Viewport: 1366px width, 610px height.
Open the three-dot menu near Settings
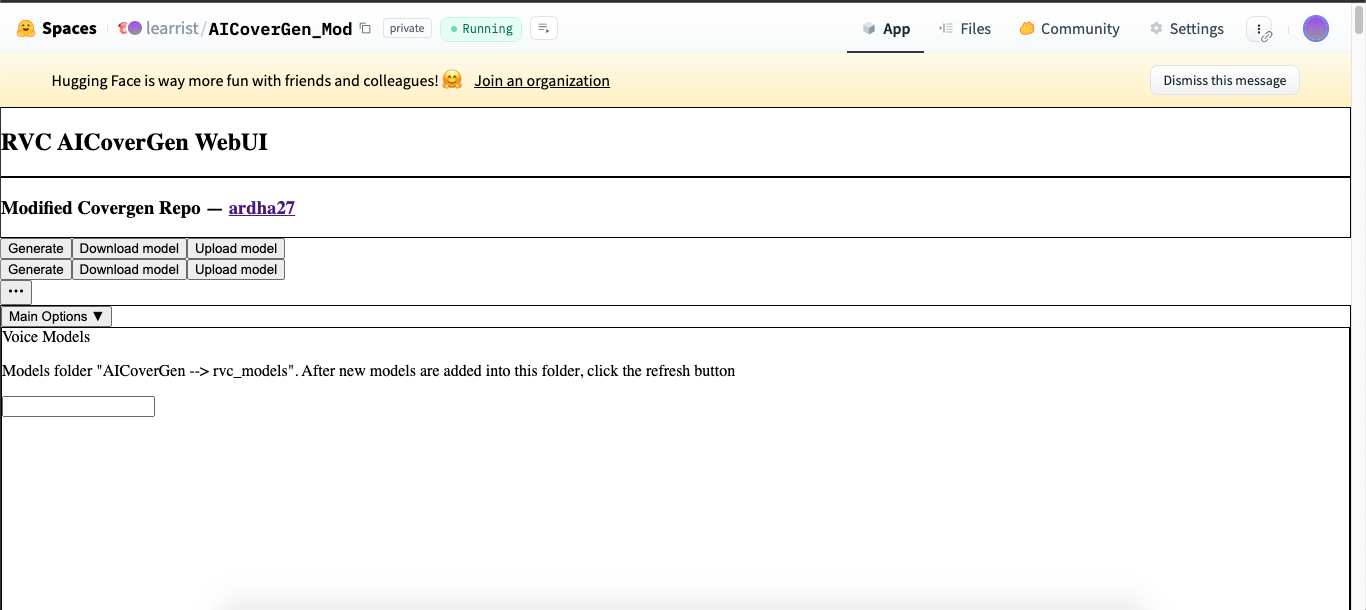pos(1260,29)
